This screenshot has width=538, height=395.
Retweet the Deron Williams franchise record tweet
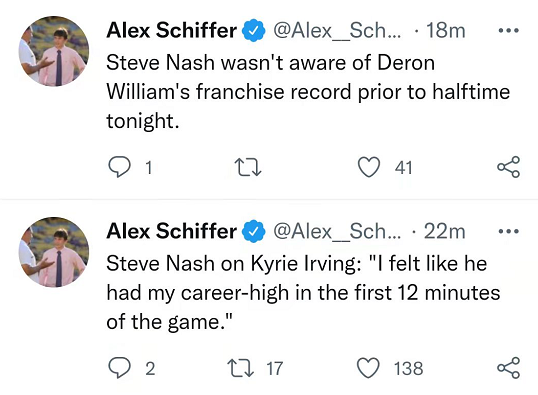[x=248, y=167]
